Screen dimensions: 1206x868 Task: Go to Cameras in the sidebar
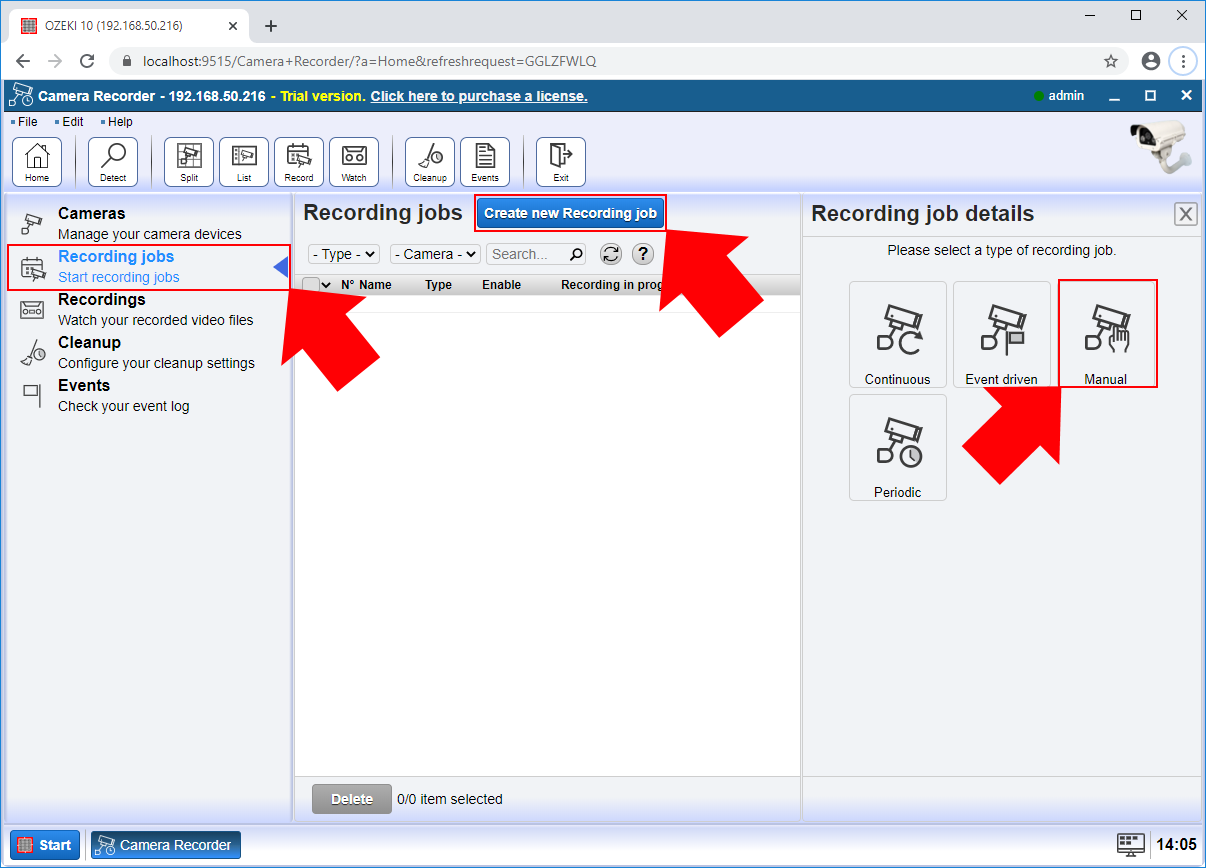[149, 224]
